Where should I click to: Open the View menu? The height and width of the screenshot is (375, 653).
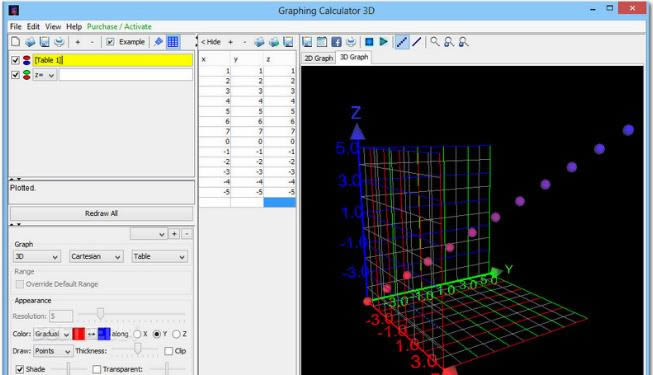tap(53, 26)
